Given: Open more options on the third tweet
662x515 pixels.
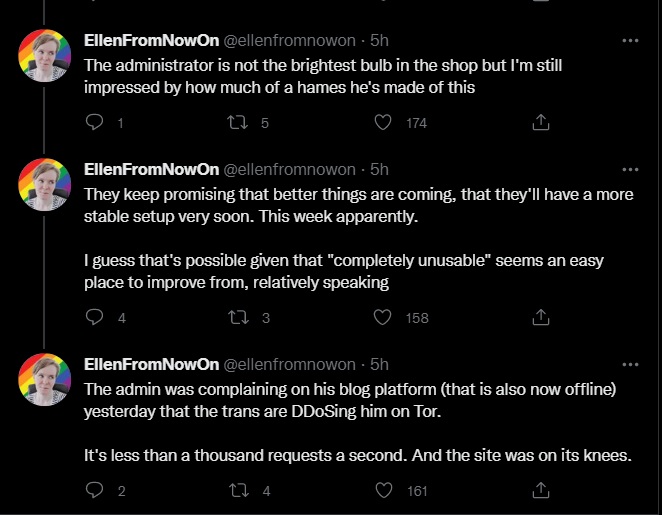Looking at the screenshot, I should [x=630, y=364].
